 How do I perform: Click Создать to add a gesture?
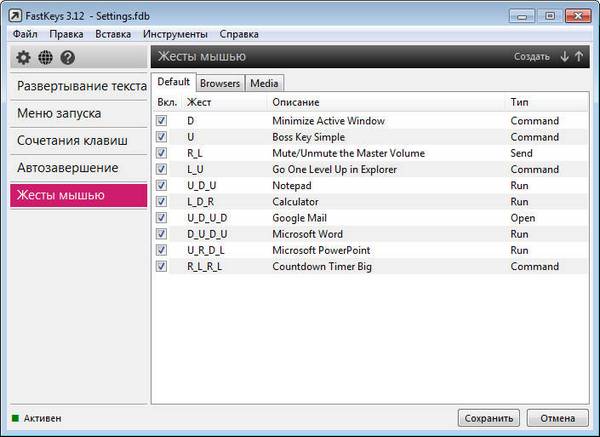(532, 57)
